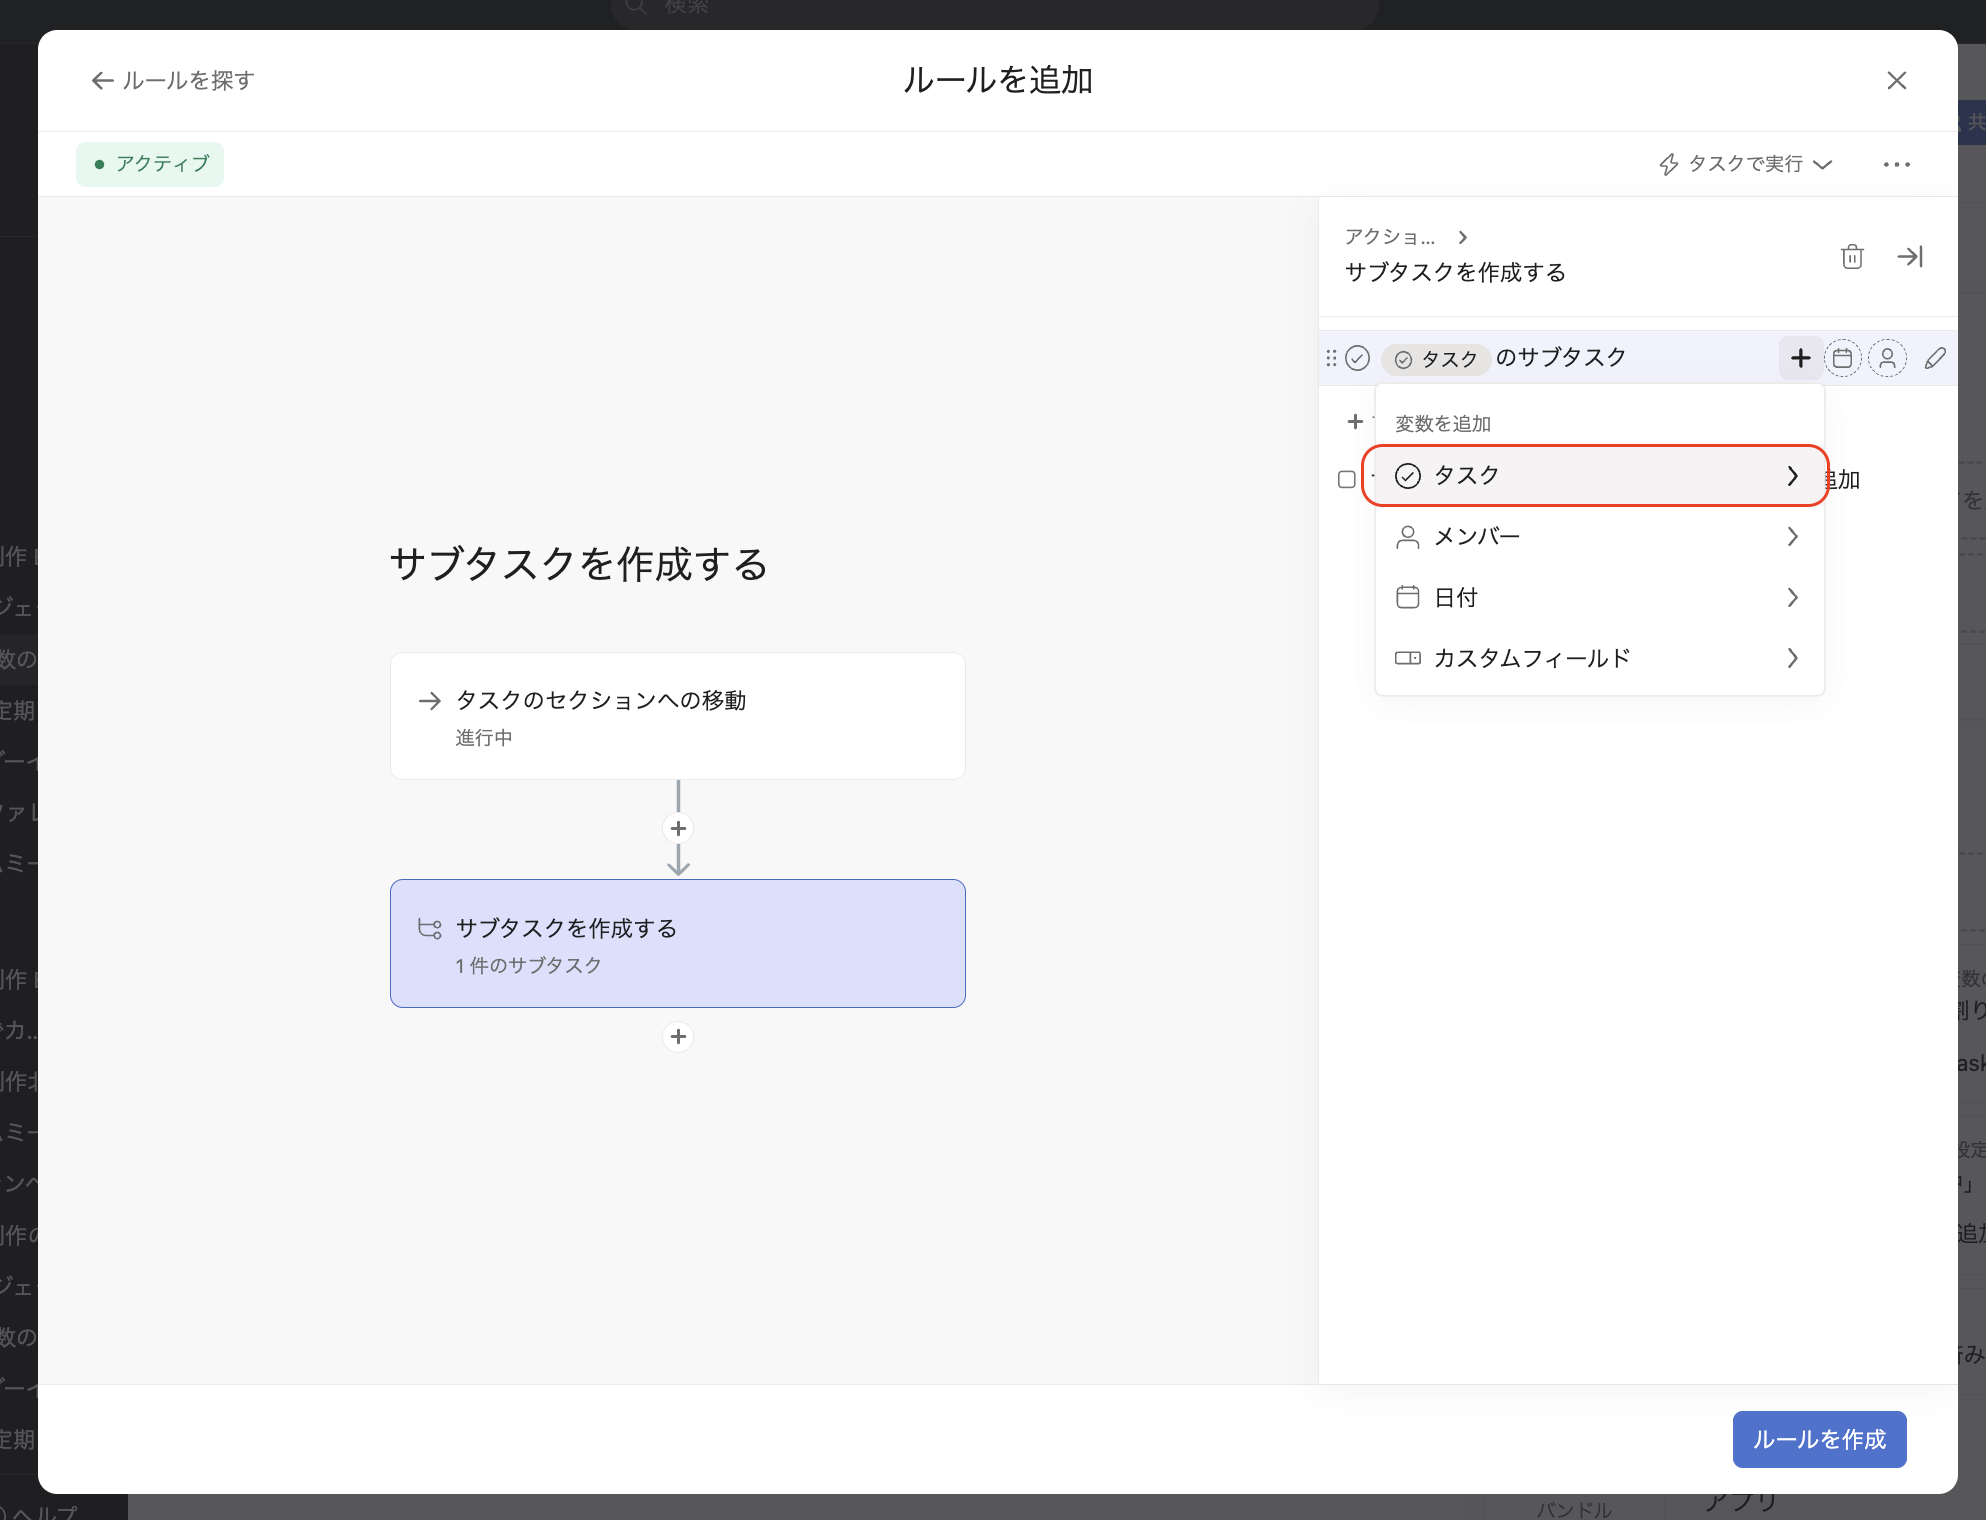Go back via ルールを探す link
The height and width of the screenshot is (1520, 1986).
point(173,80)
